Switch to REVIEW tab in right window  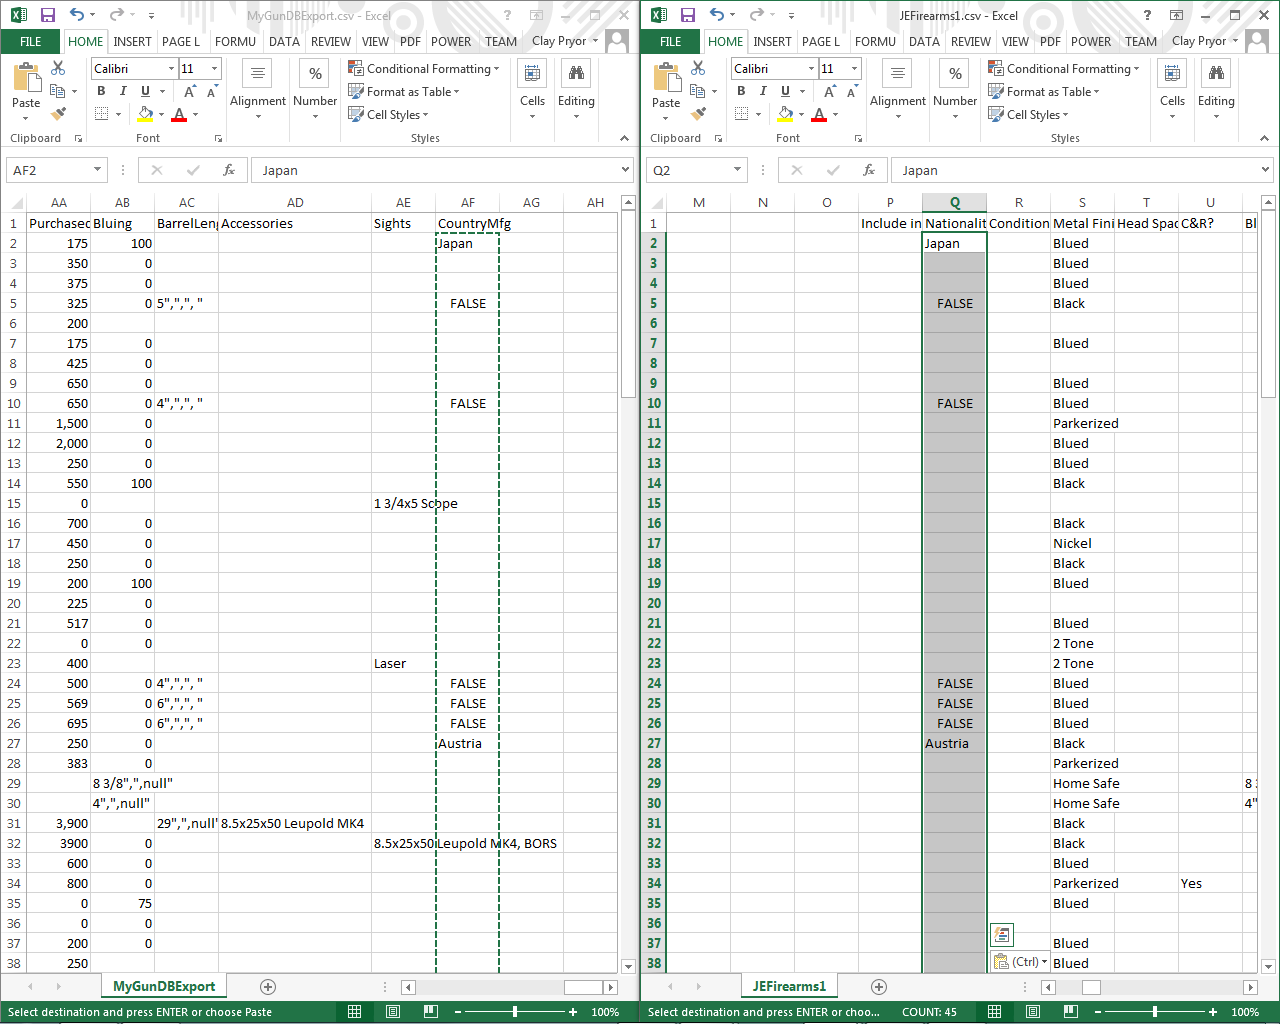pos(970,42)
